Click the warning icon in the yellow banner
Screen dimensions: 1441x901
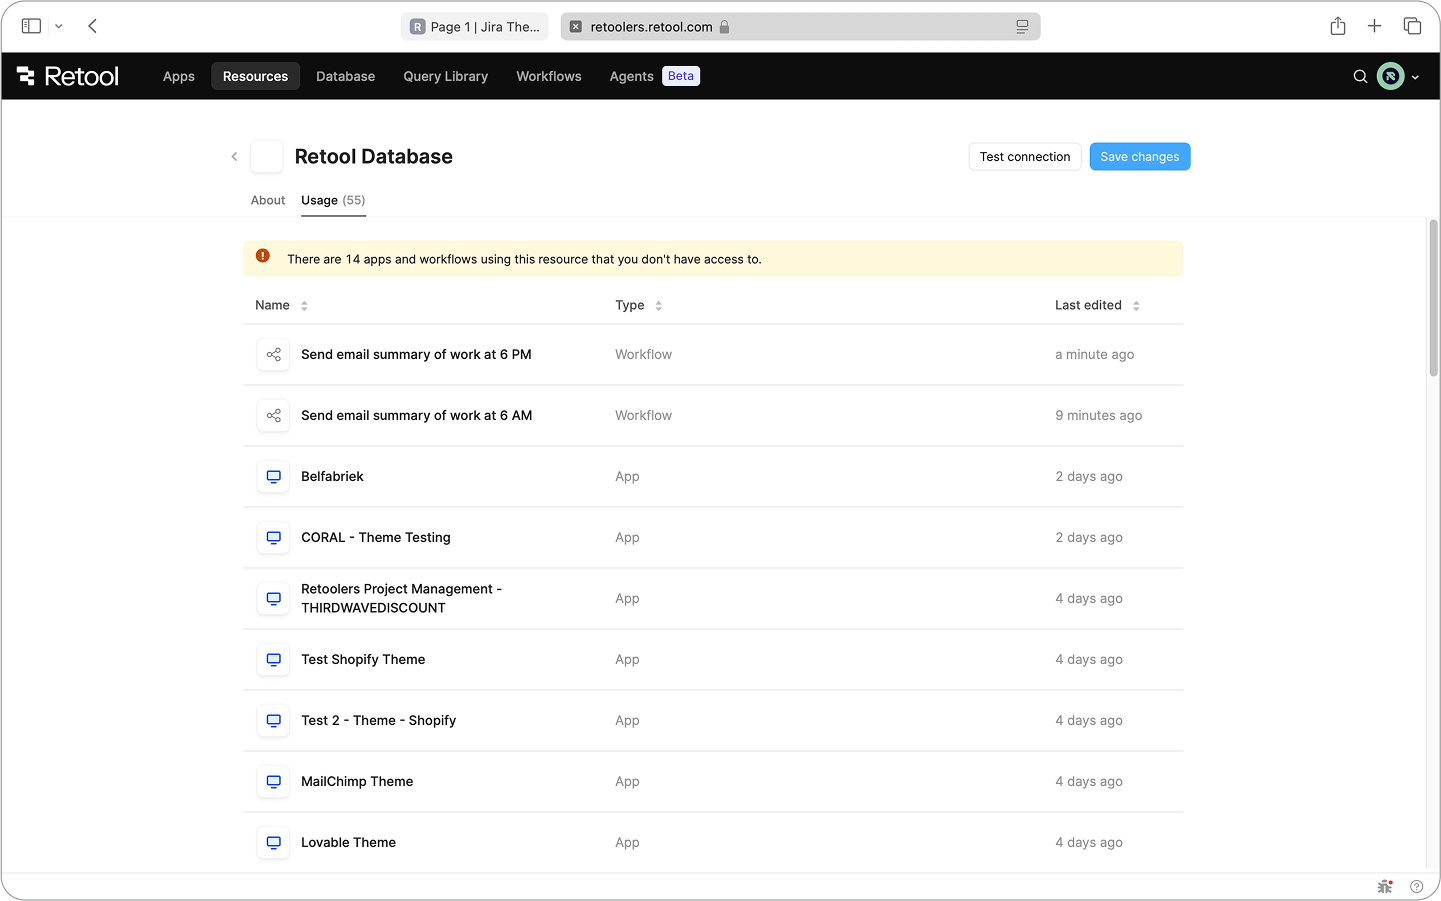tap(263, 256)
